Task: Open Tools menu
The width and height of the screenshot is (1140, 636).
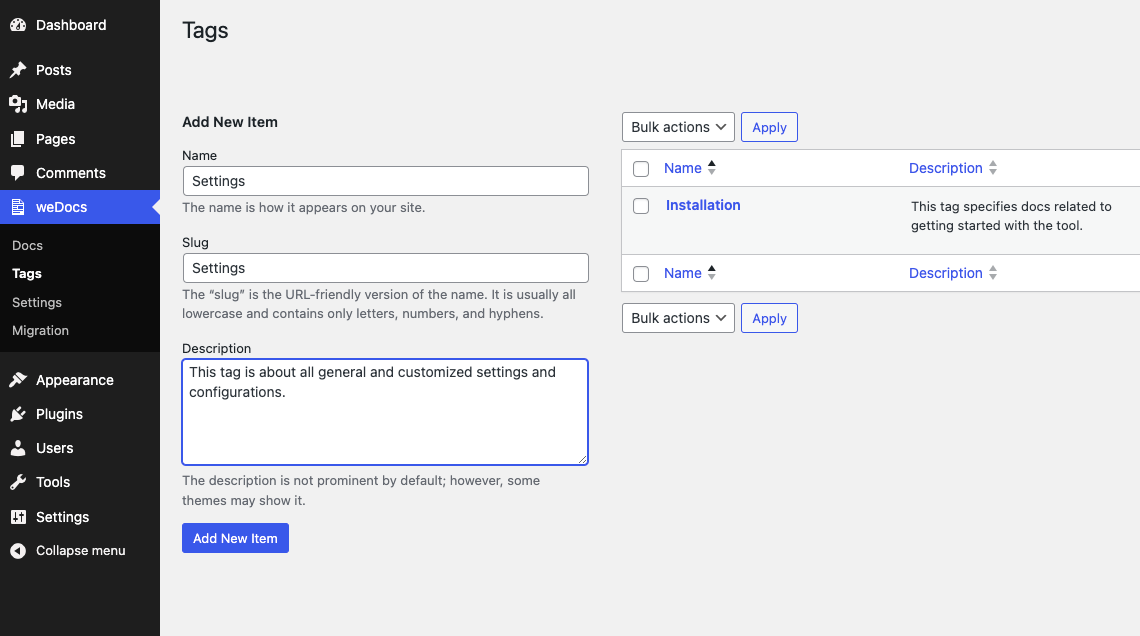Action: (x=53, y=482)
